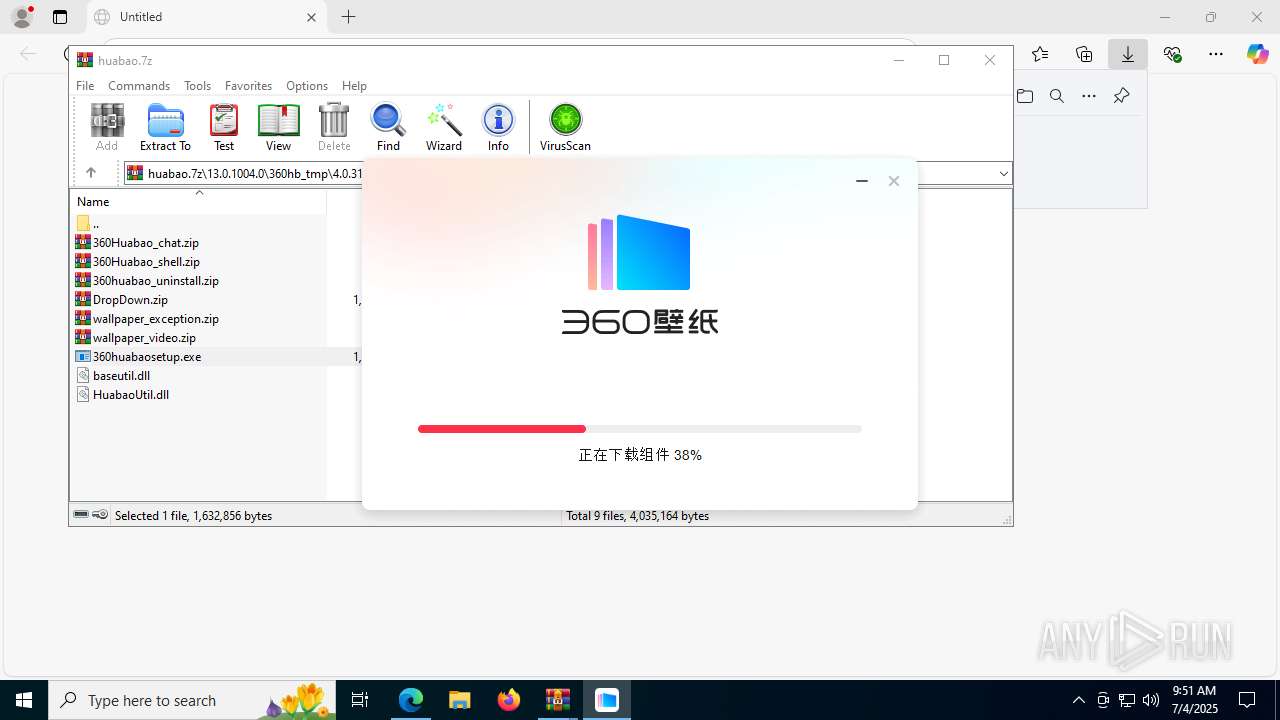This screenshot has height=720, width=1280.
Task: Launch the Wizard tool
Action: tap(444, 127)
